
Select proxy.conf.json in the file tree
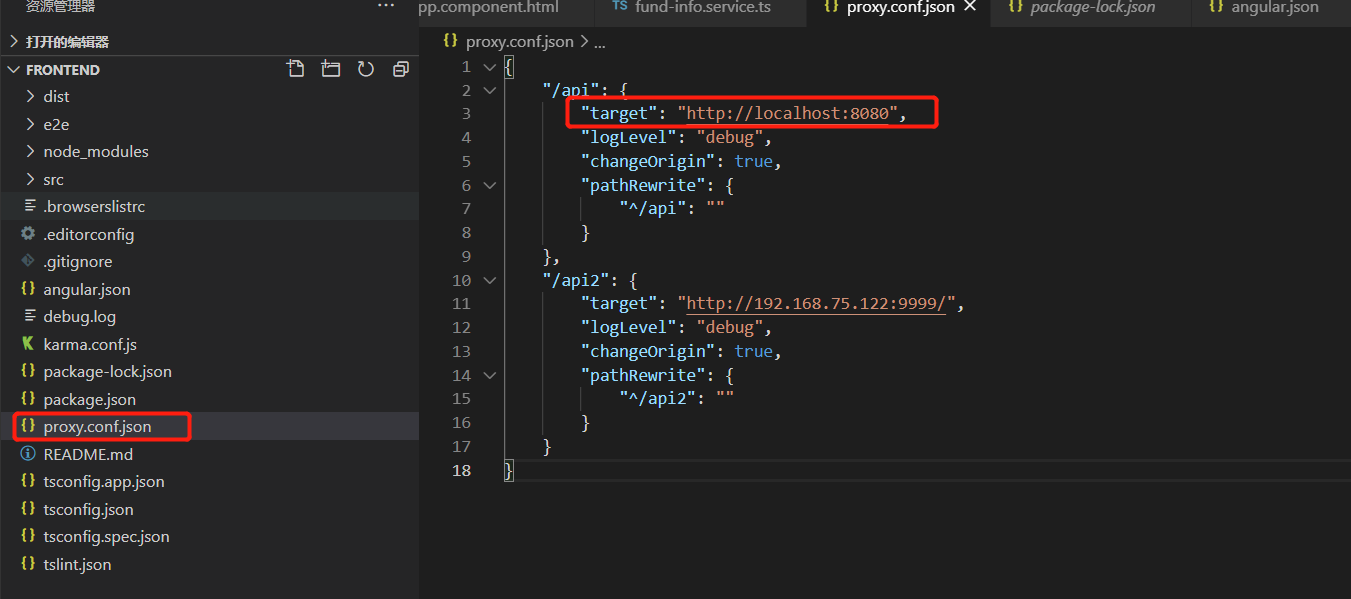pos(209,426)
